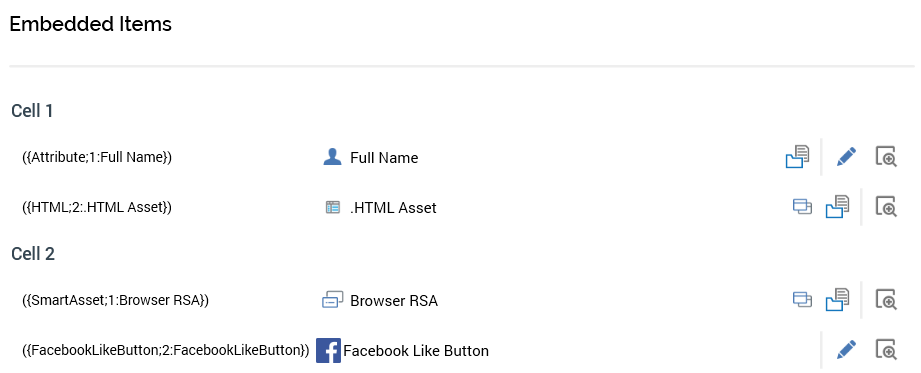921x373 pixels.
Task: Edit the Full Name attribute with pencil icon
Action: (x=846, y=157)
